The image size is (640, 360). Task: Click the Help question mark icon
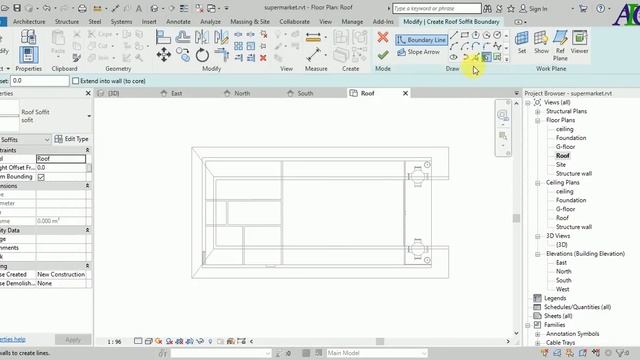coord(600,8)
